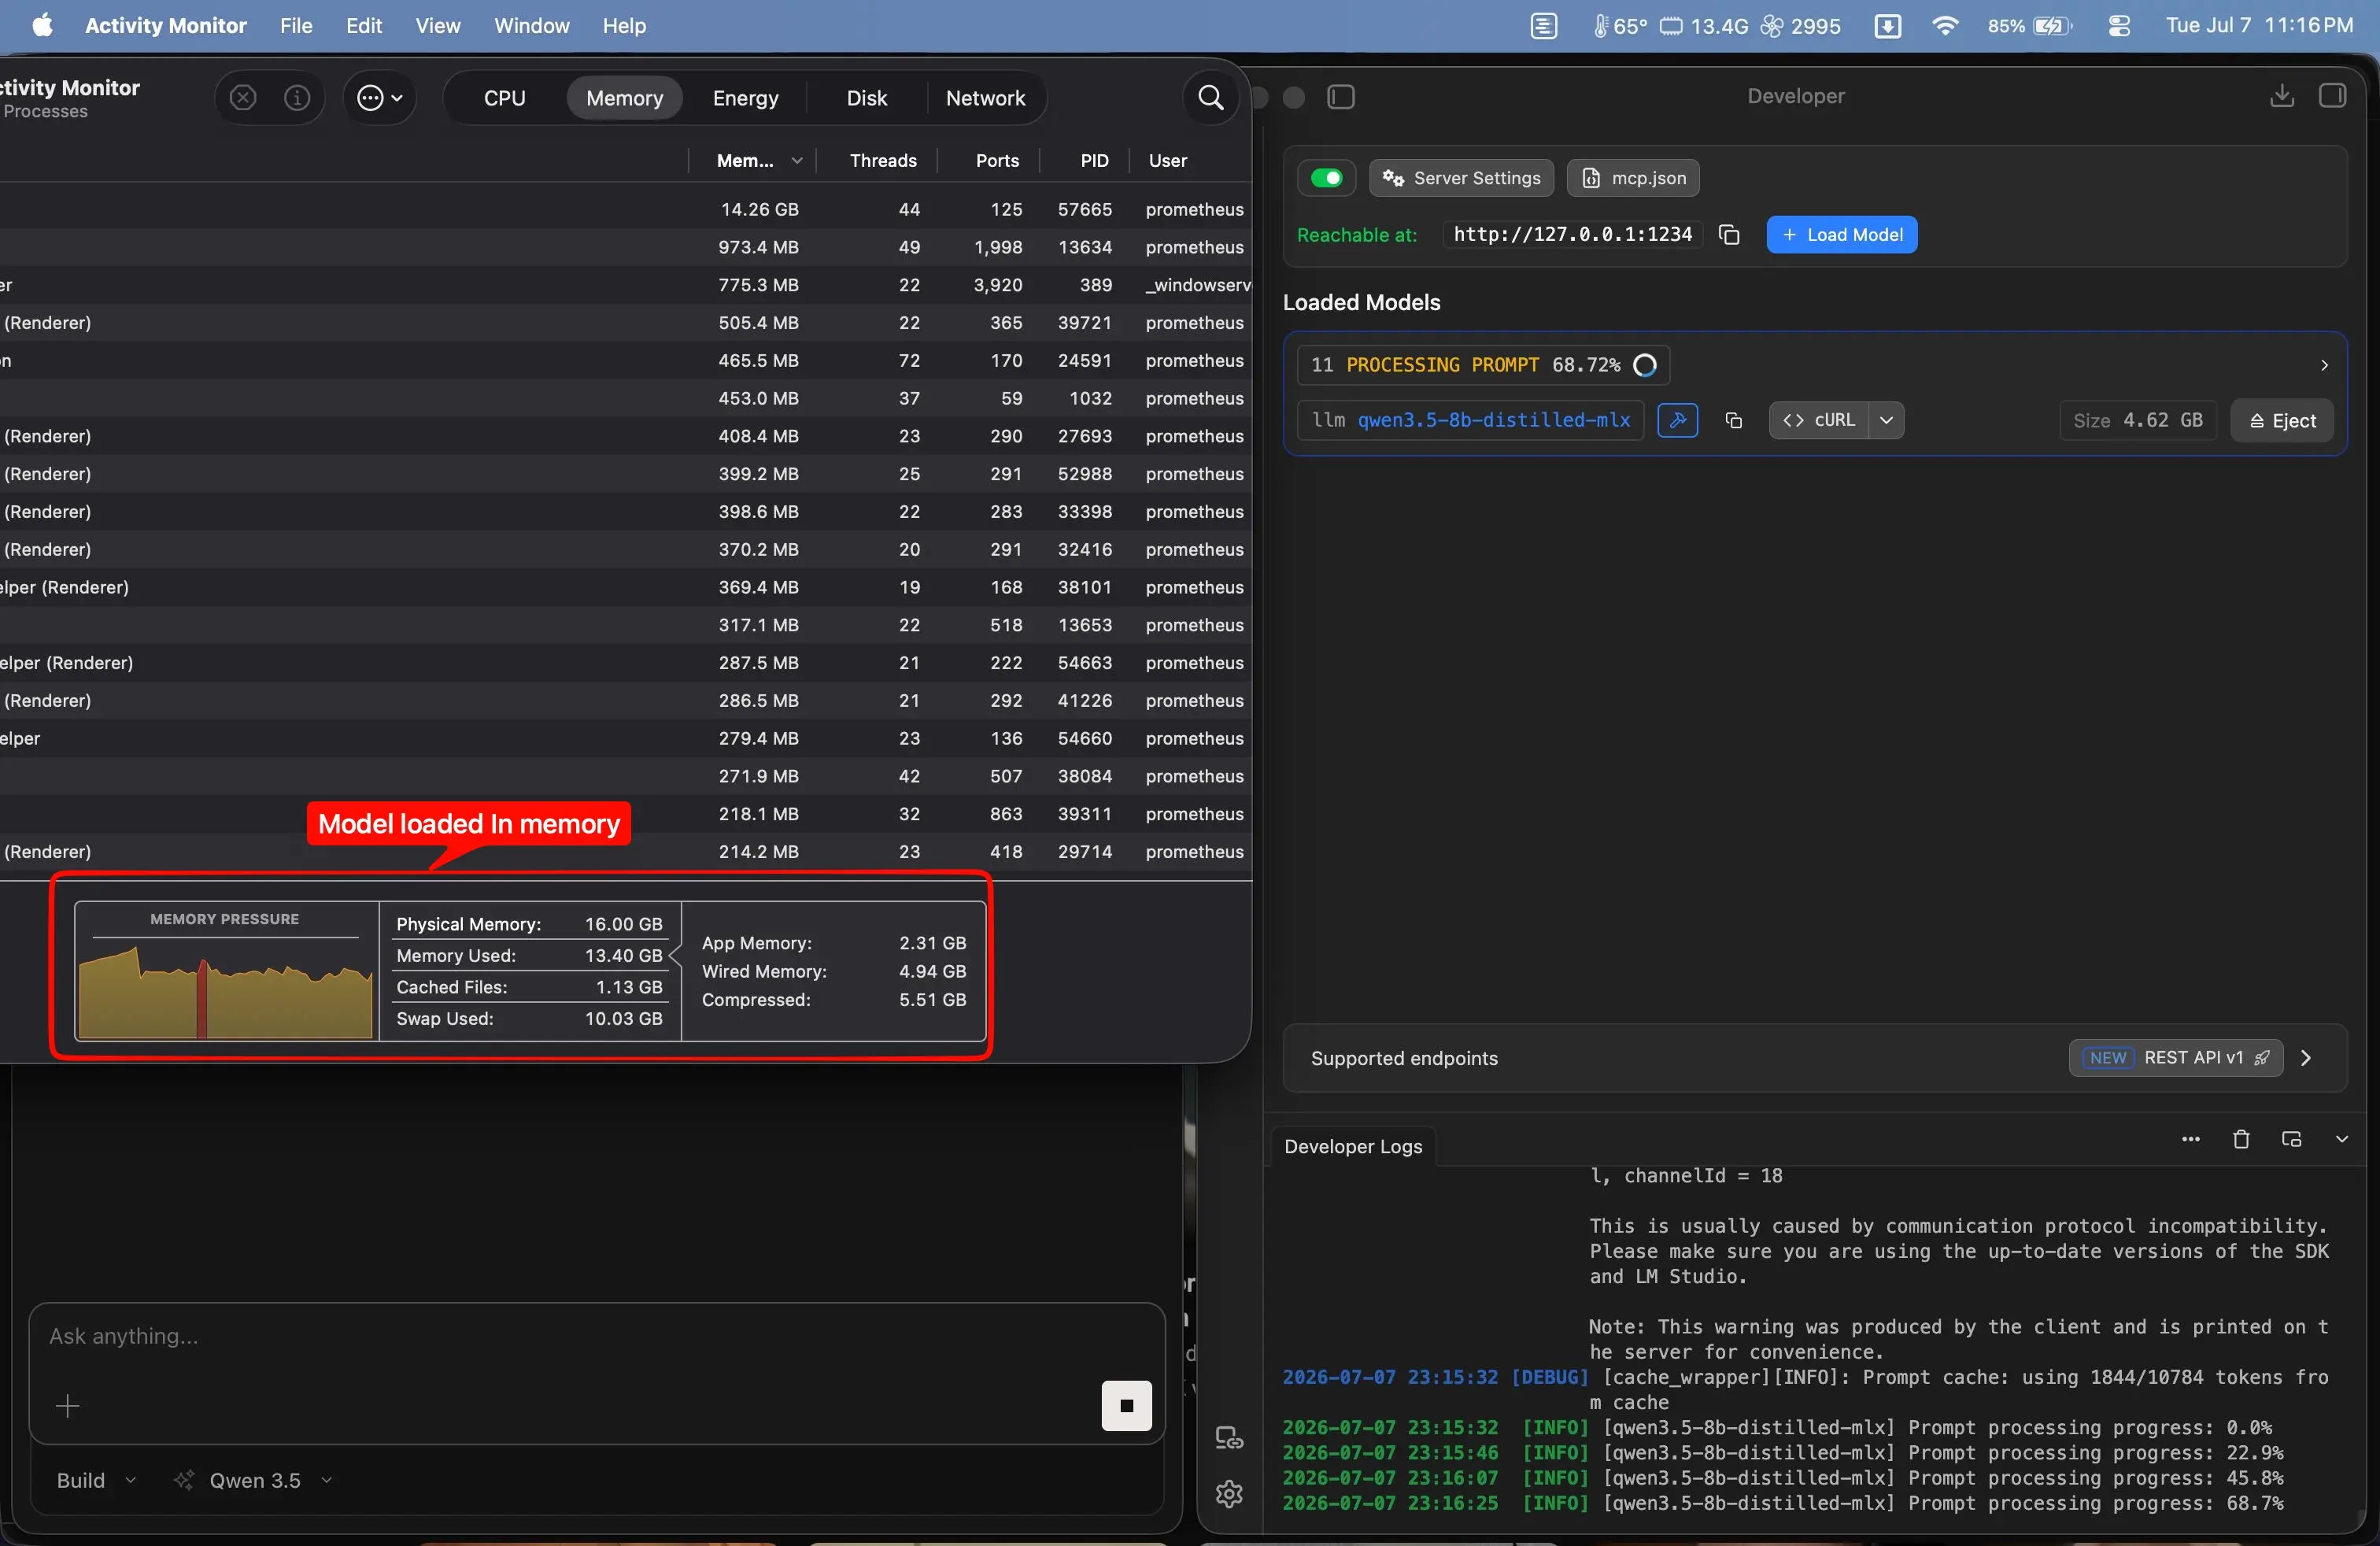
Task: Sort by the PID column header
Action: click(x=1094, y=161)
